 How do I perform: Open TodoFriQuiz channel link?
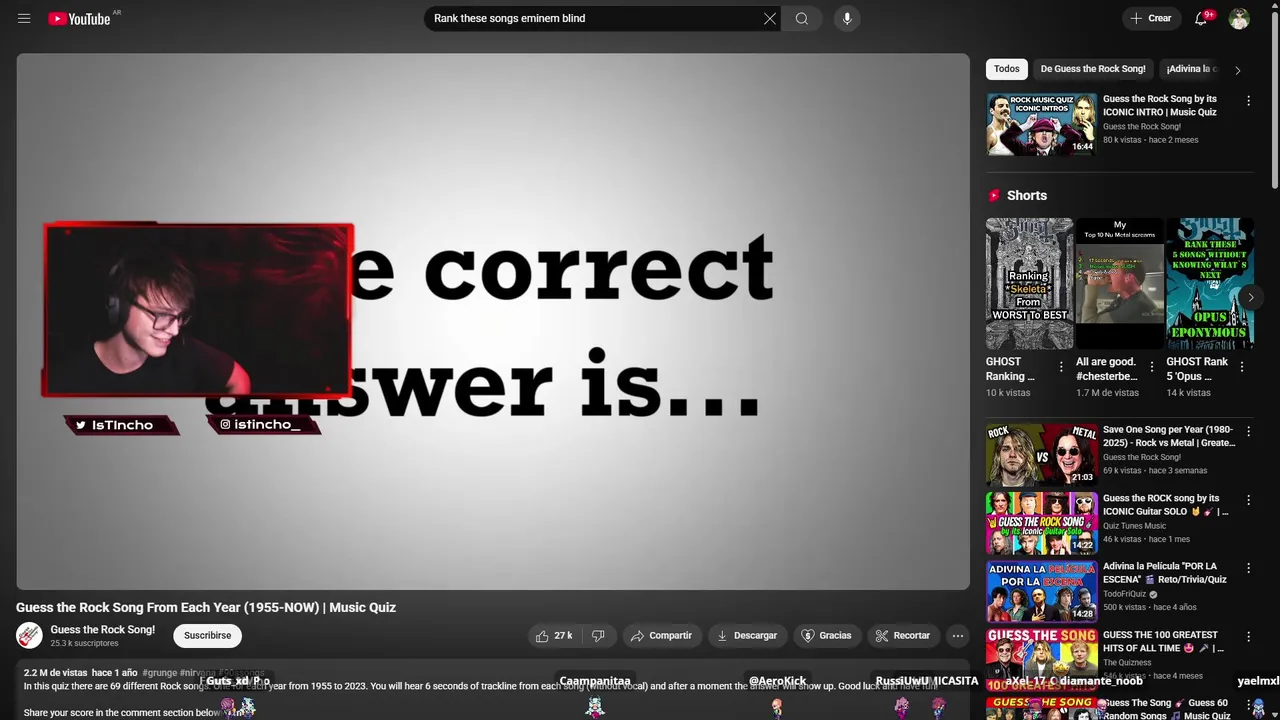[x=1124, y=594]
